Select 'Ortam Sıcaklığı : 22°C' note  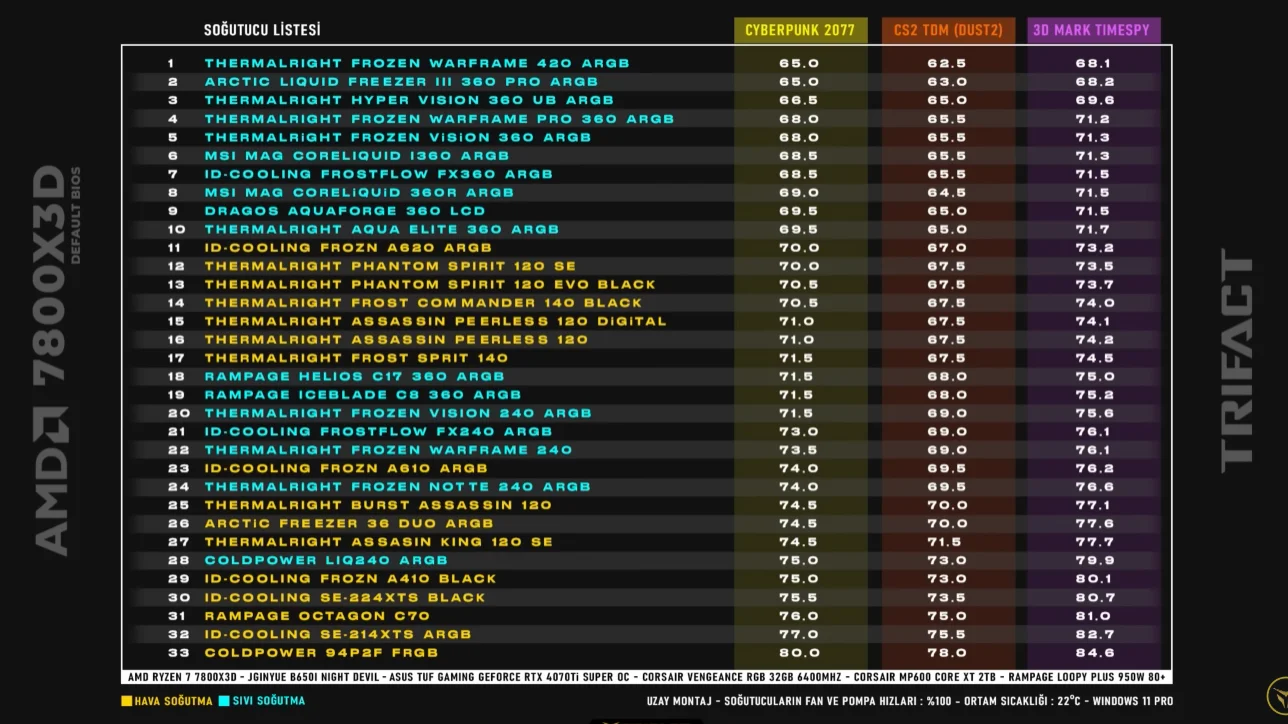1021,701
